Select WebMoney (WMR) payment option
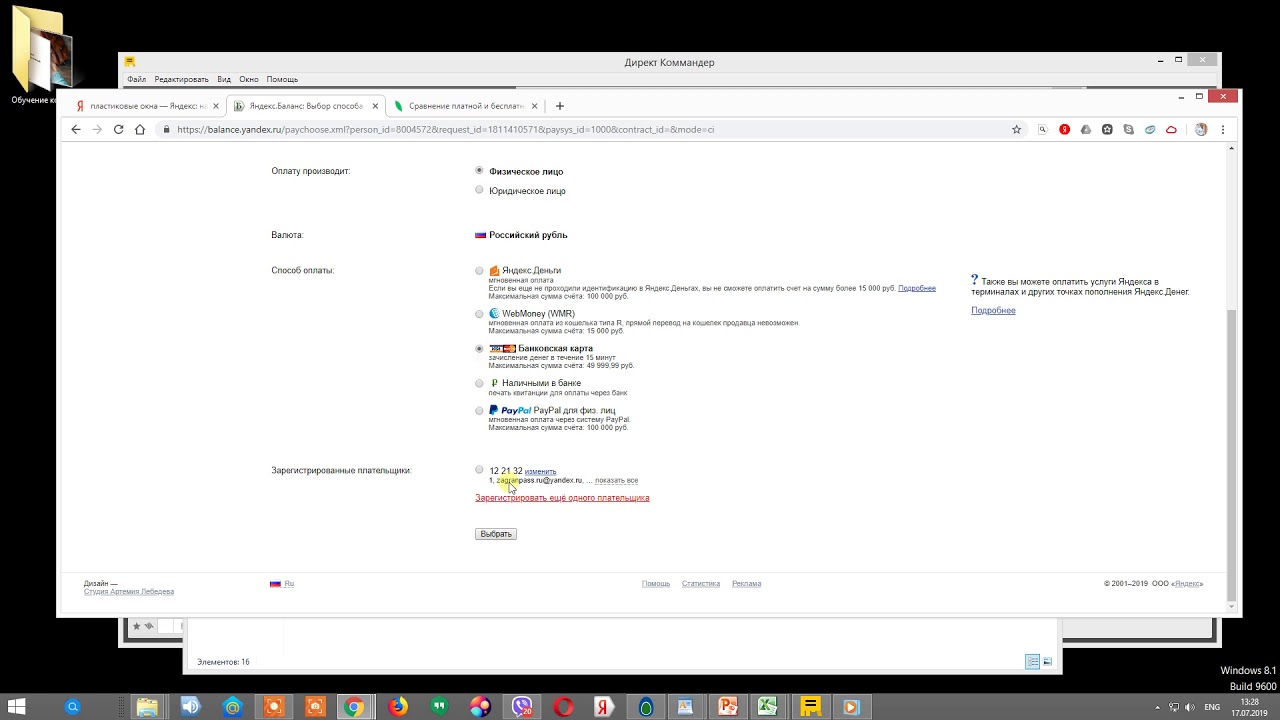Image resolution: width=1280 pixels, height=720 pixels. (479, 314)
